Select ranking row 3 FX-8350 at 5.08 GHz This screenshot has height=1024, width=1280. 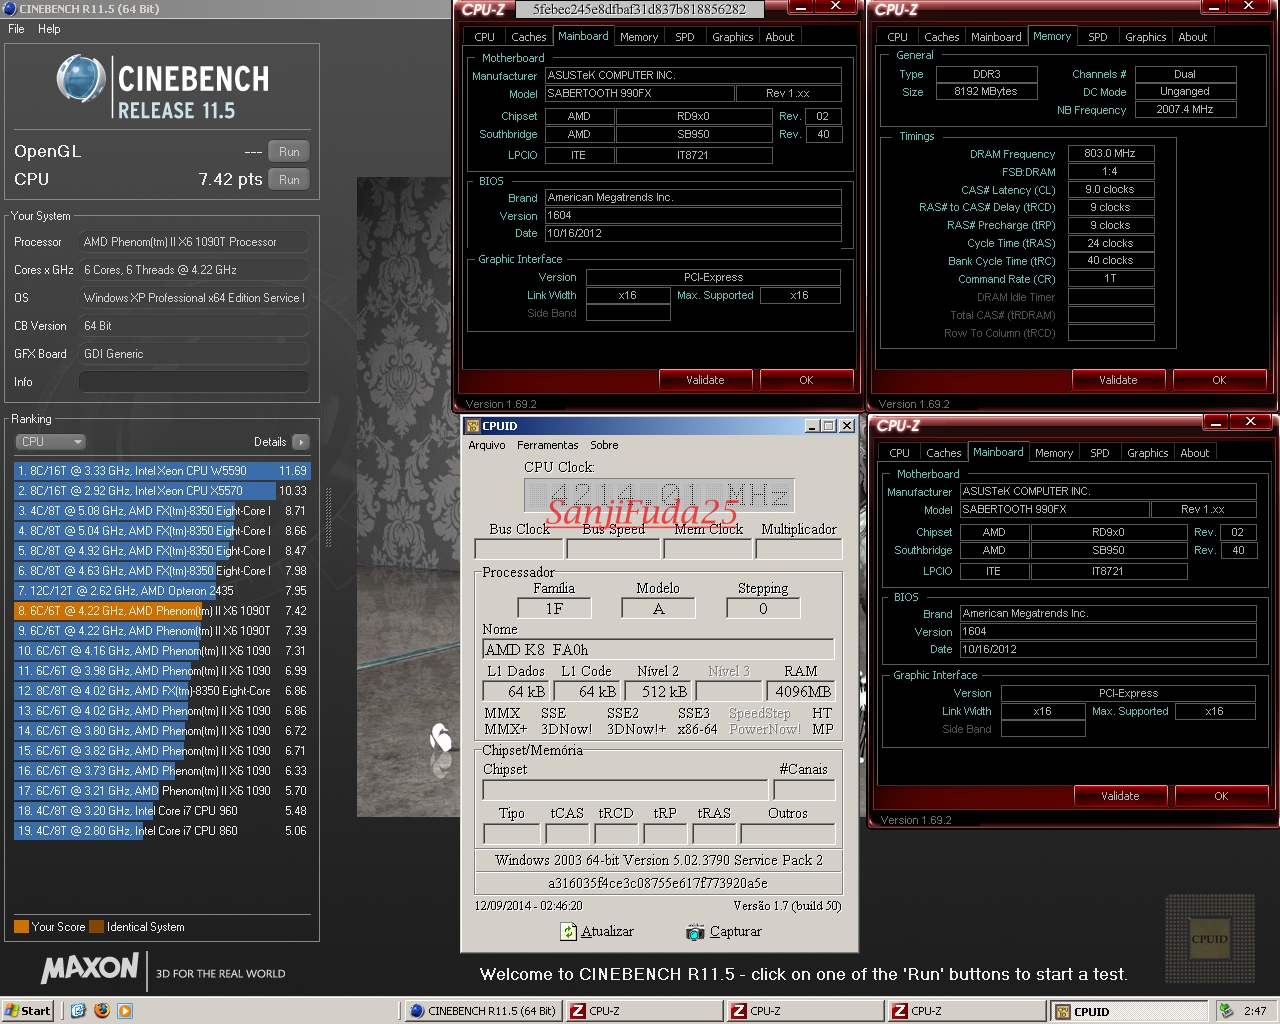pyautogui.click(x=162, y=511)
